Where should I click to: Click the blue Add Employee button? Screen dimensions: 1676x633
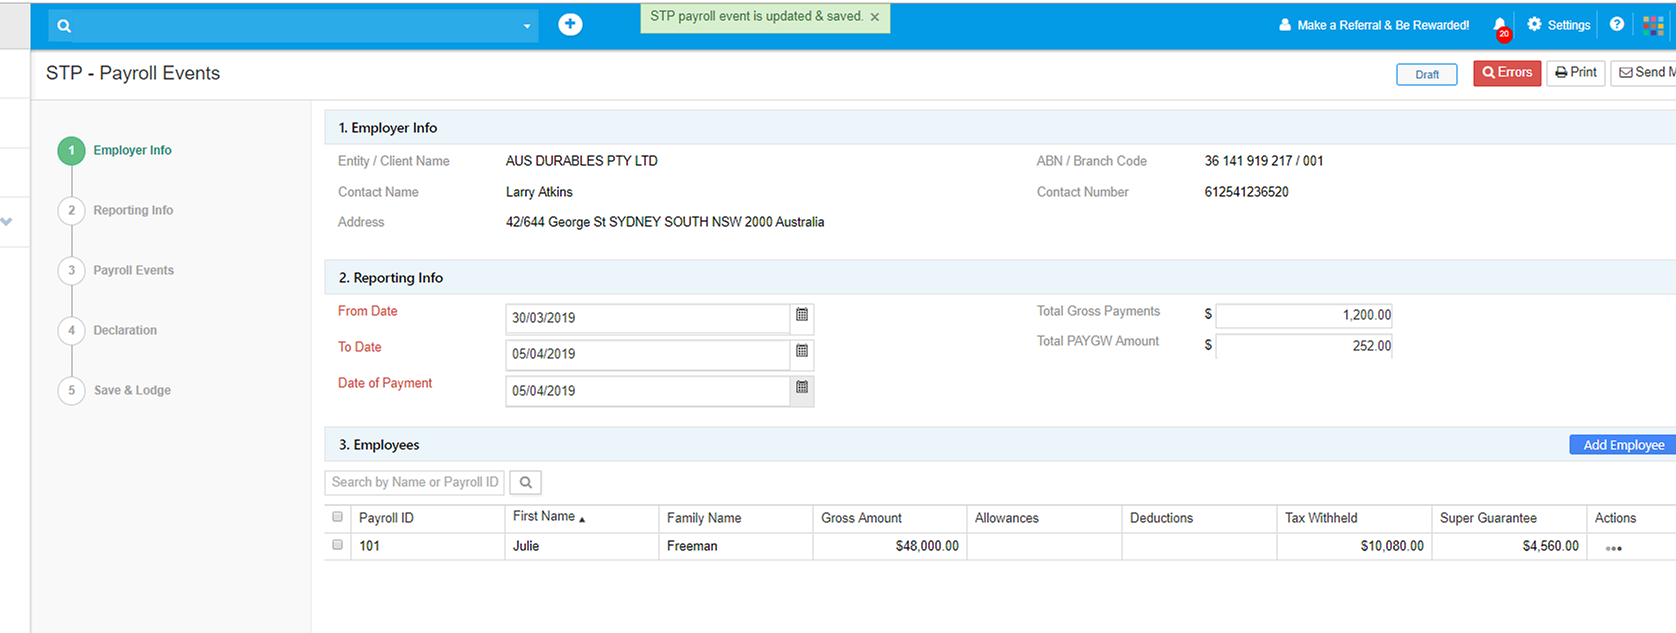tap(1623, 445)
